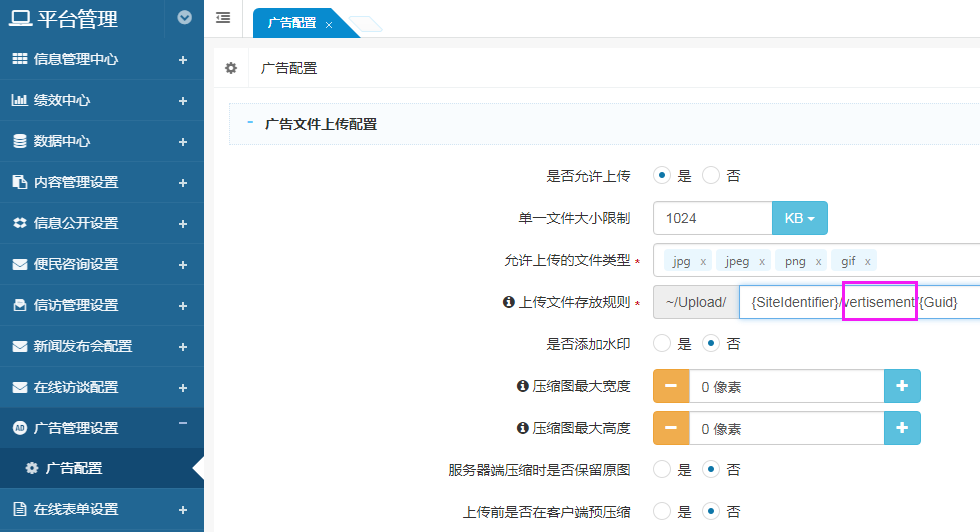The height and width of the screenshot is (532, 980).
Task: Open 广告配置 submenu item in sidebar
Action: [x=73, y=468]
